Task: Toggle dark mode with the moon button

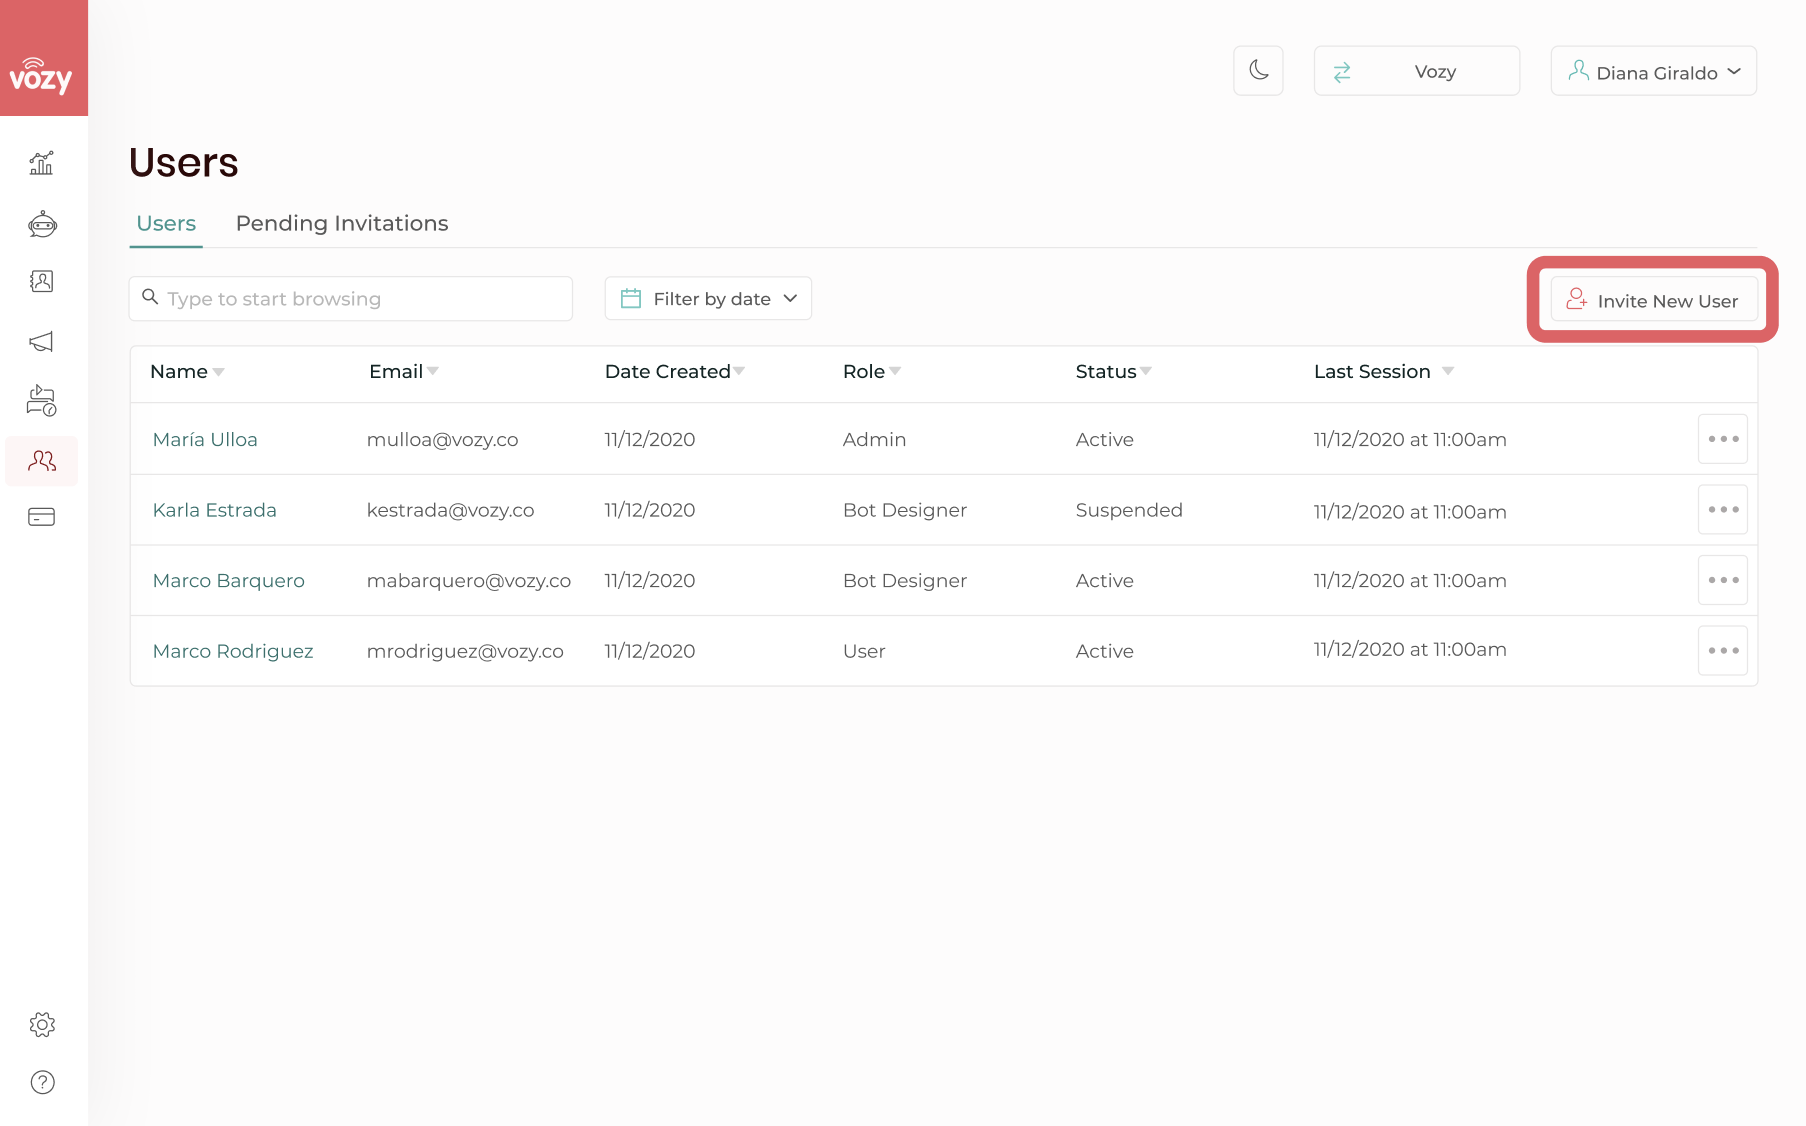Action: pos(1258,71)
